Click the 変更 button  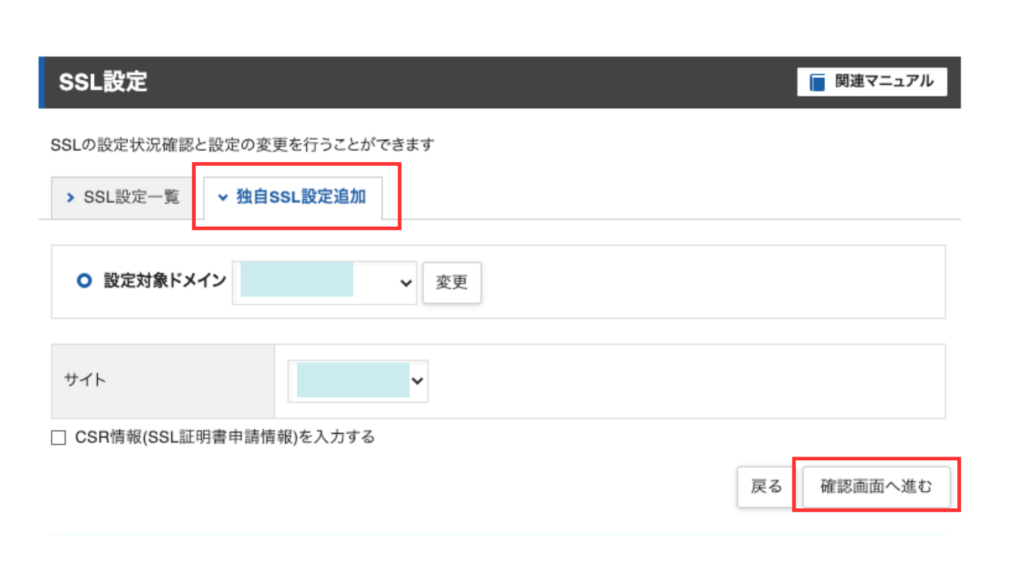click(x=452, y=283)
